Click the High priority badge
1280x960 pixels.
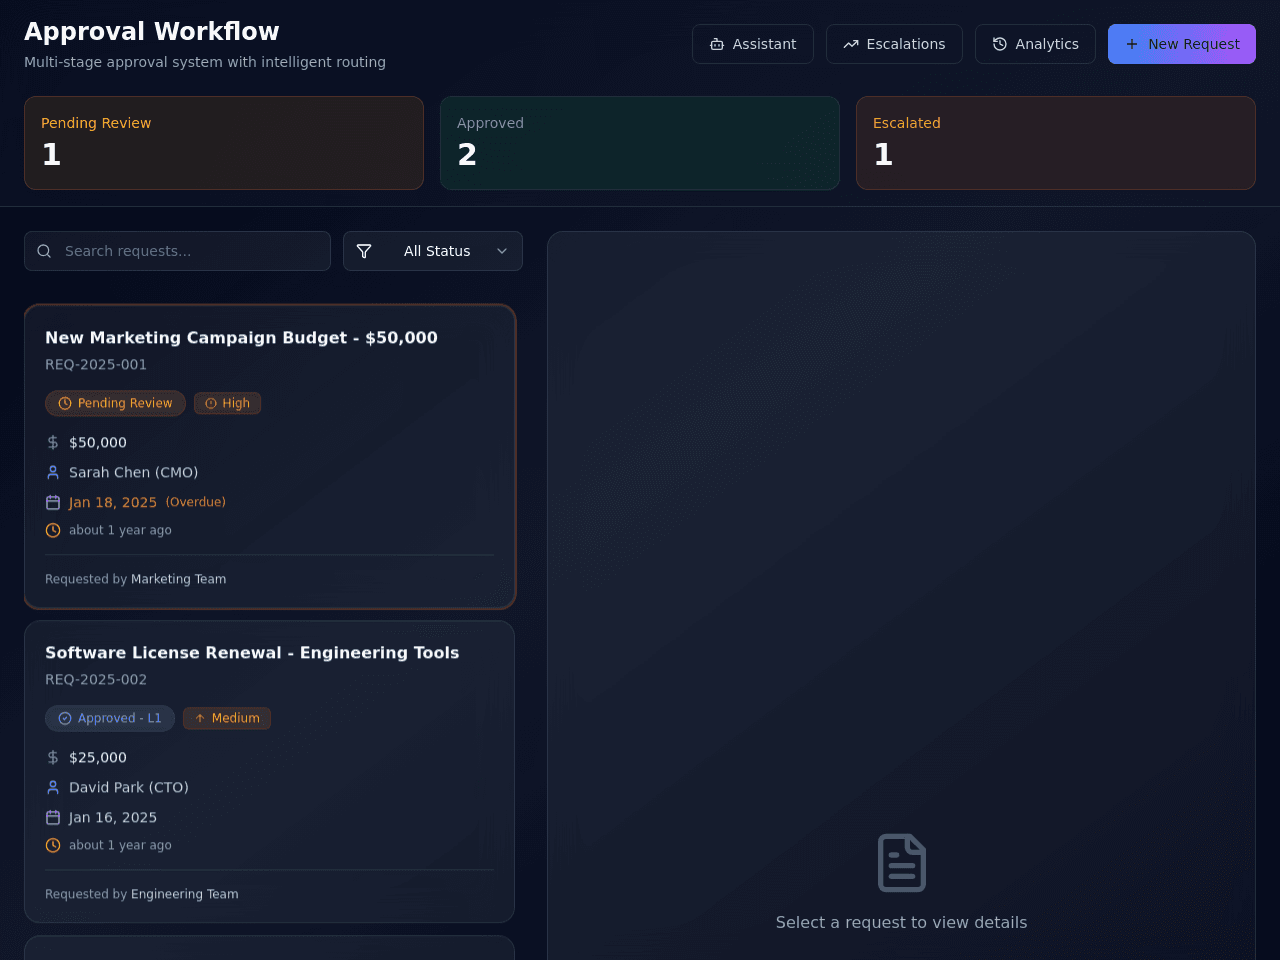tap(227, 403)
